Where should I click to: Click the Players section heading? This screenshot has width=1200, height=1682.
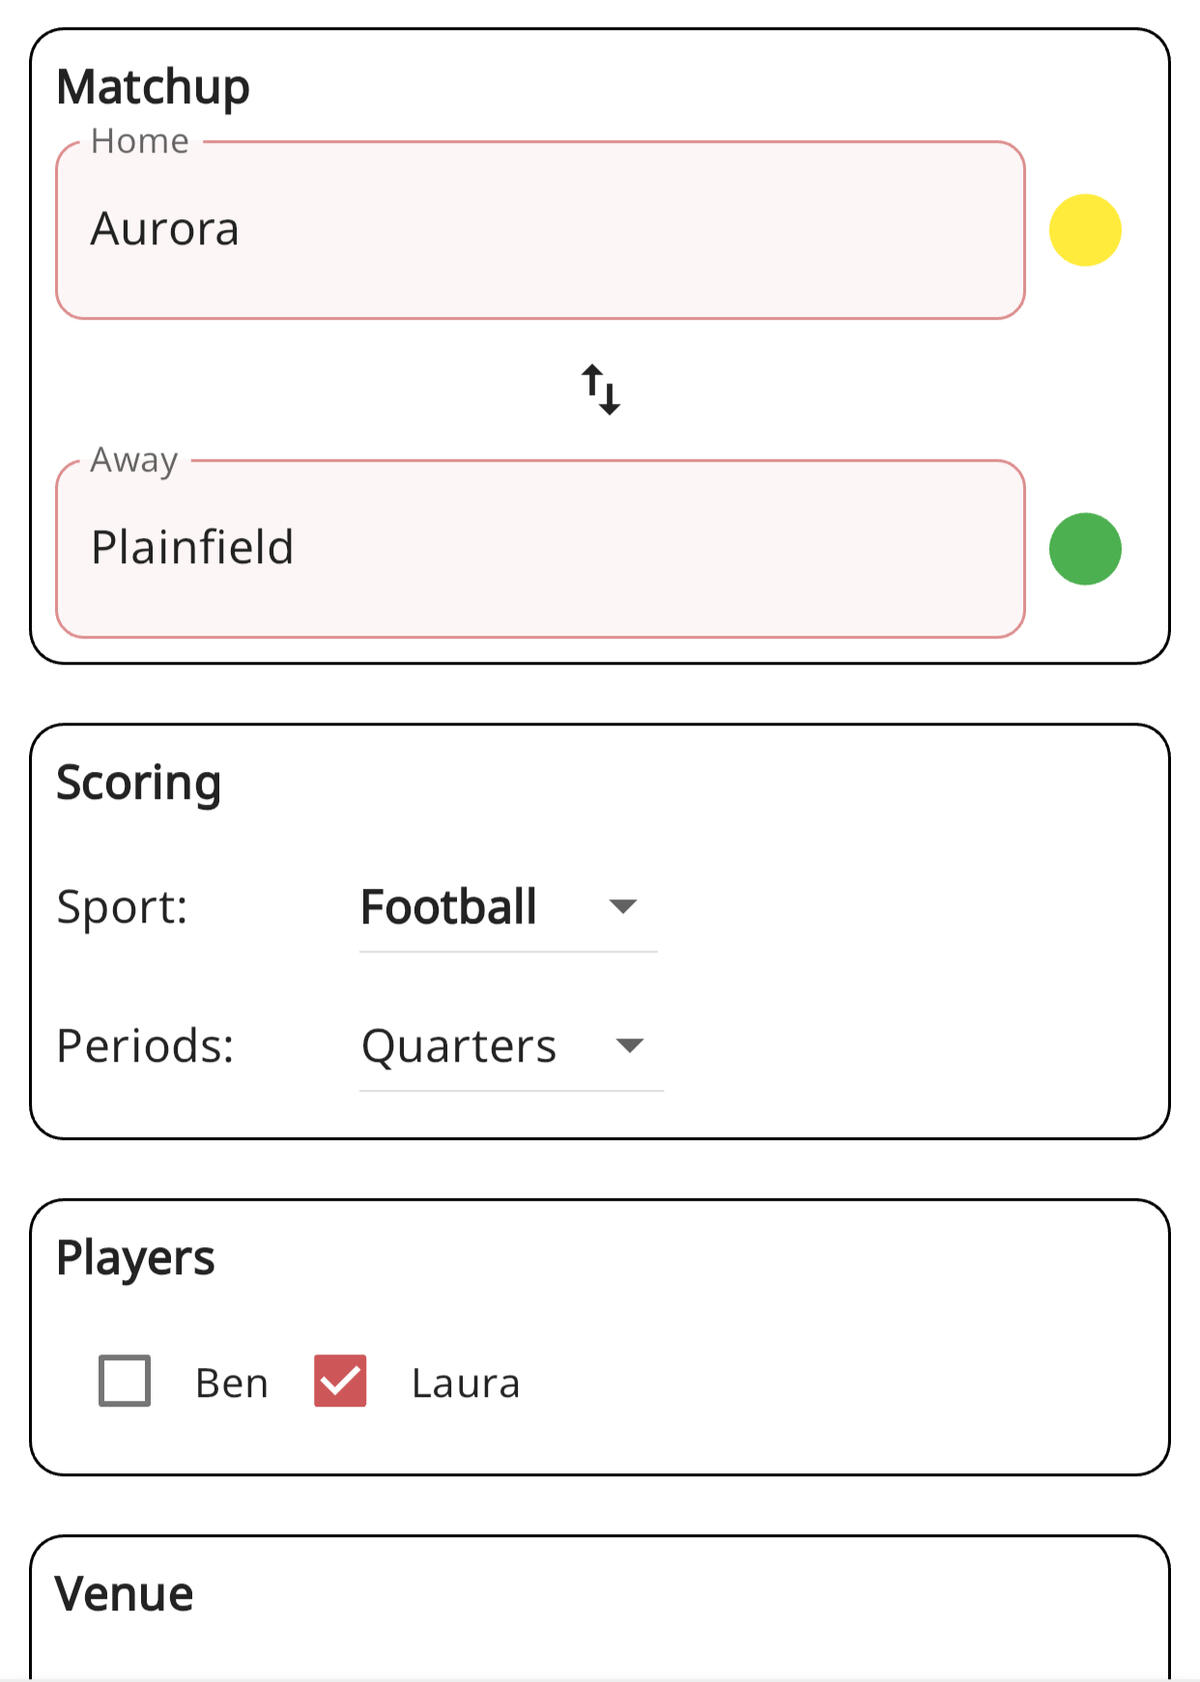(x=136, y=1258)
